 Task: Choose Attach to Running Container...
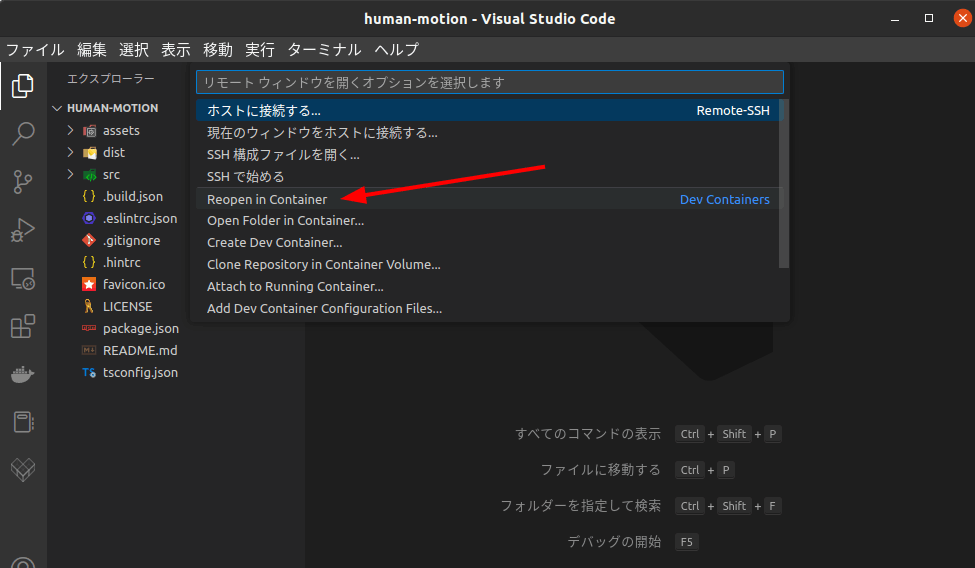coord(489,287)
